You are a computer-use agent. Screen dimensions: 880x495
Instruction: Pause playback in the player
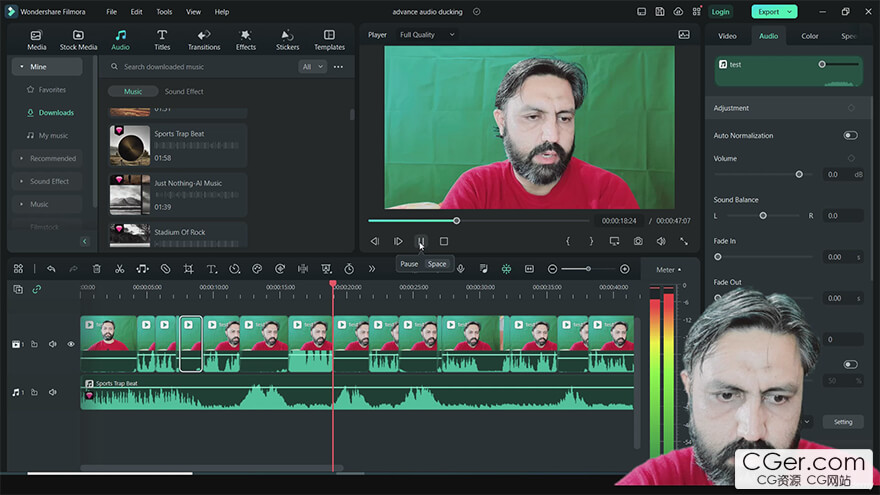(x=421, y=241)
